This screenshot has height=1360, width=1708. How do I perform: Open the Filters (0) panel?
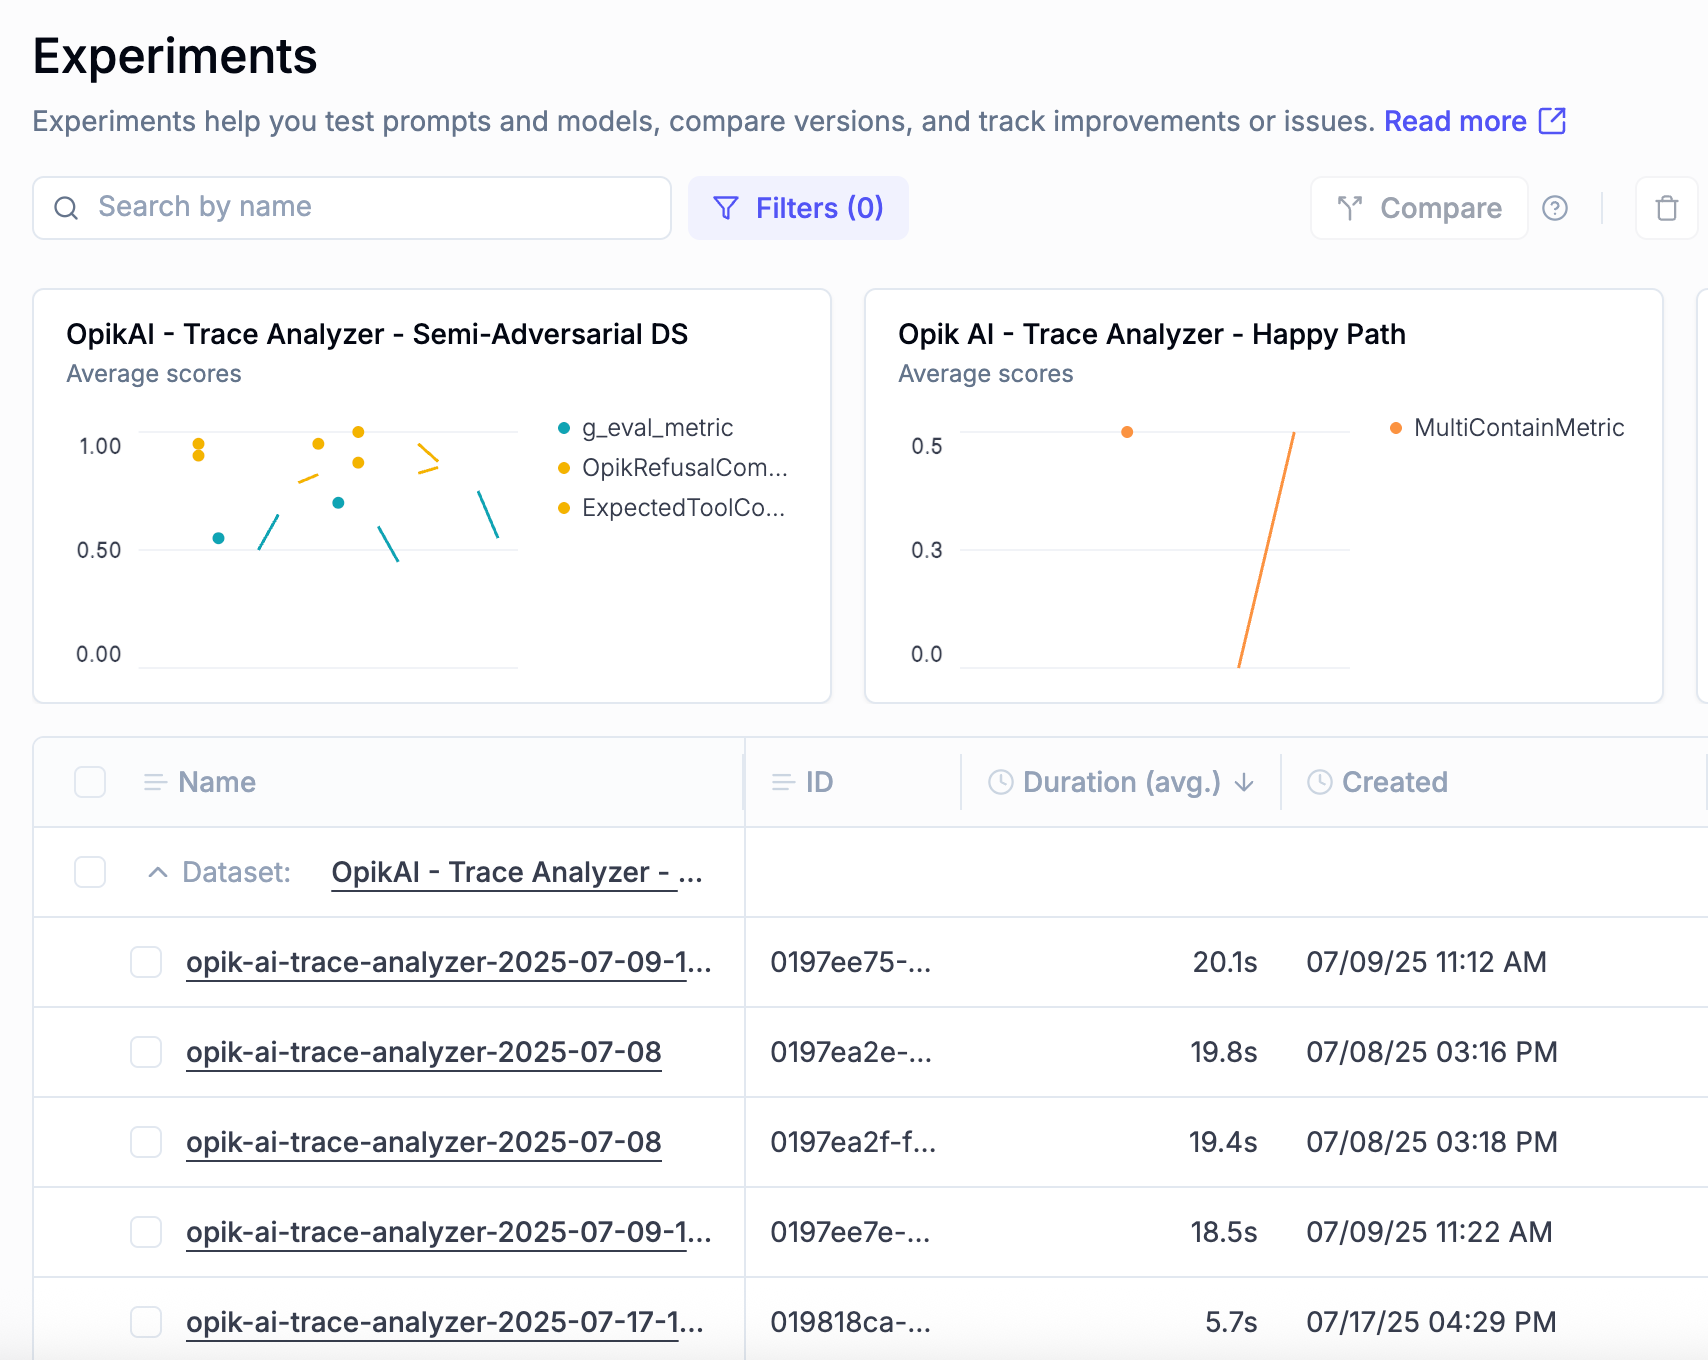pyautogui.click(x=798, y=207)
